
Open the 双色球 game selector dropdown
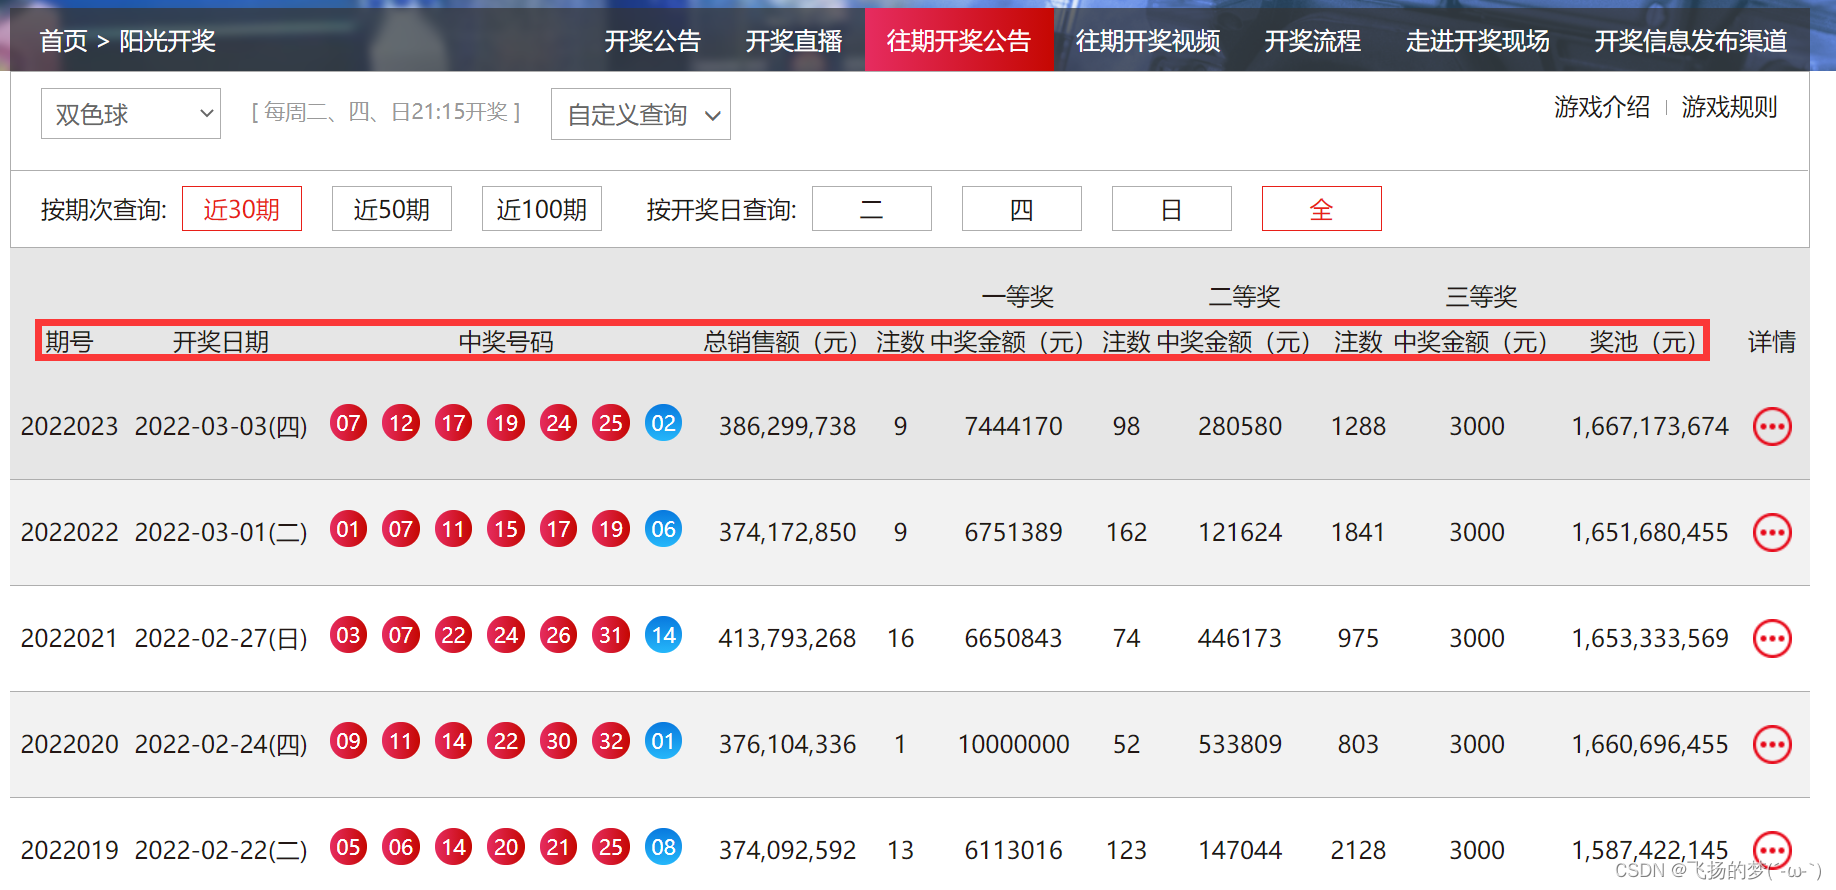point(131,114)
